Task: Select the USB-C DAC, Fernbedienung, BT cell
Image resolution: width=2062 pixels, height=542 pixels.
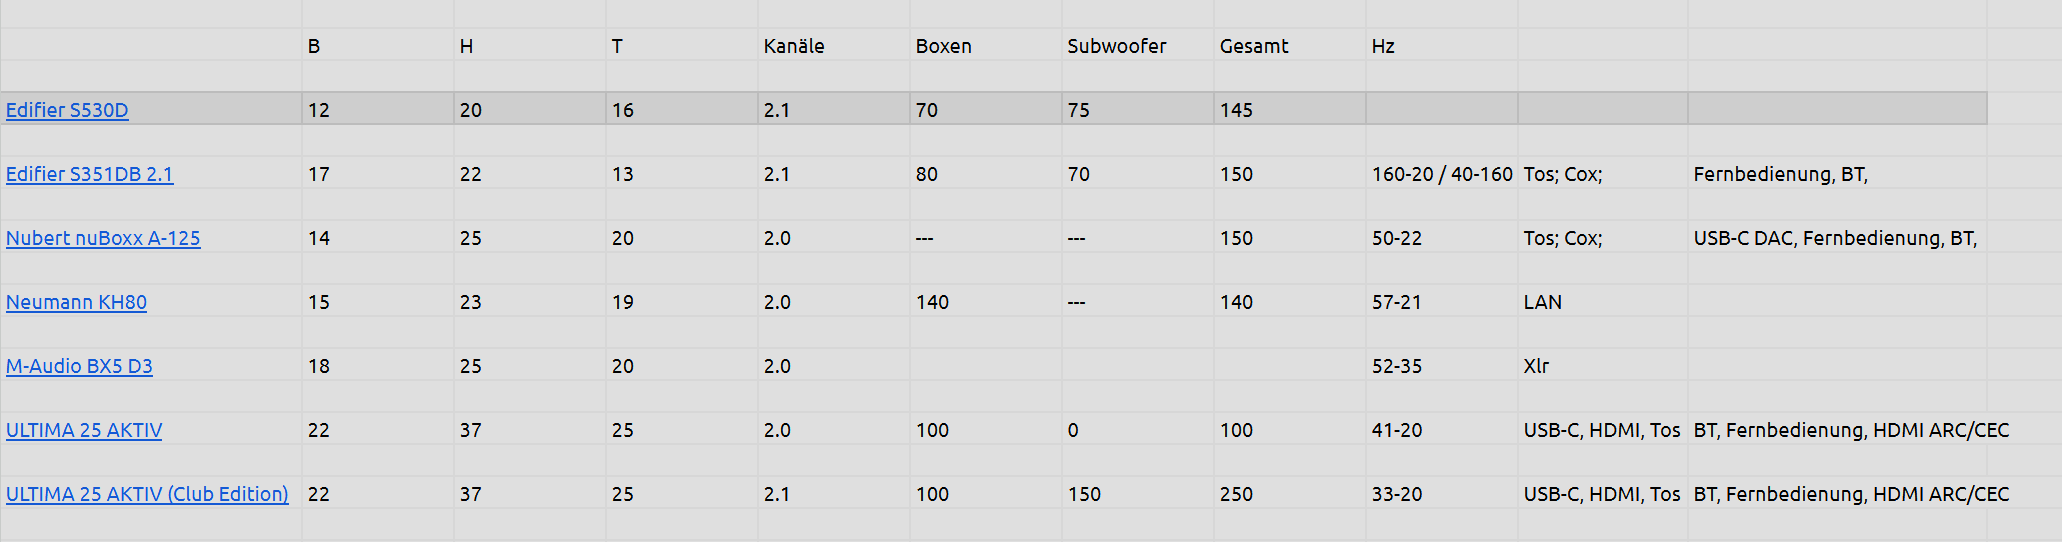Action: tap(1834, 238)
